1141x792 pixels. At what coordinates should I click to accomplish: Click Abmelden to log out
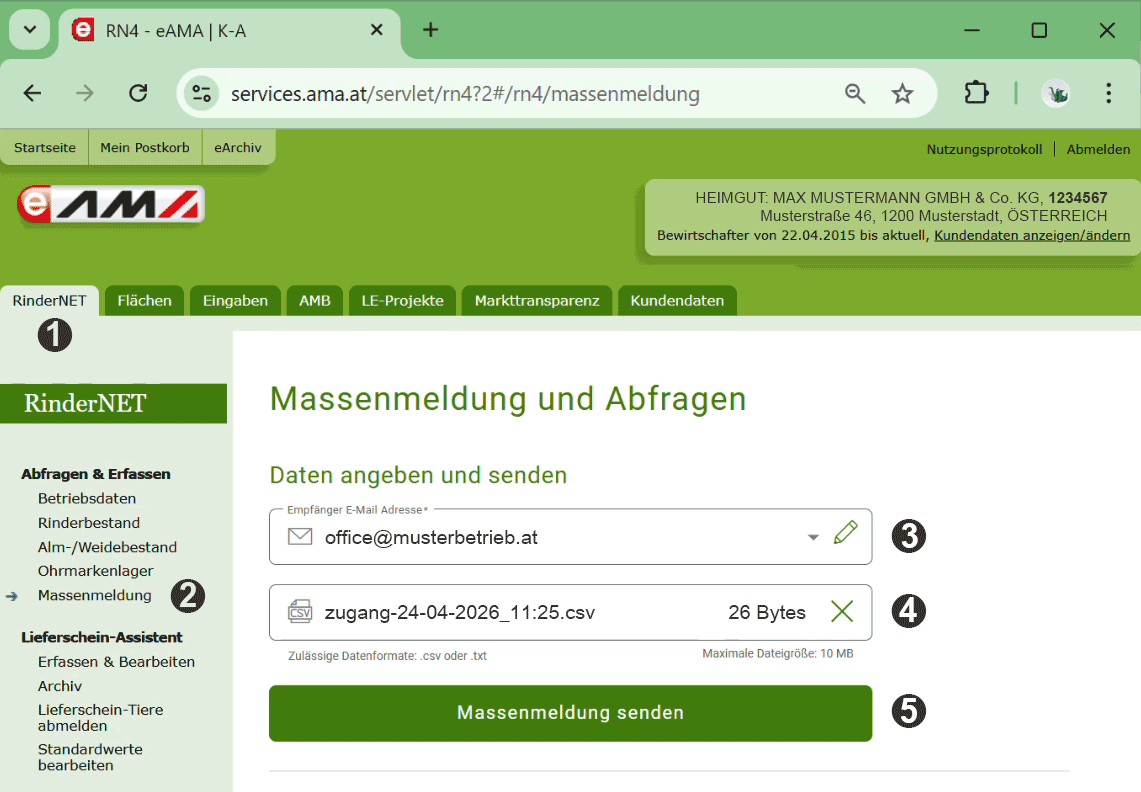click(1098, 148)
